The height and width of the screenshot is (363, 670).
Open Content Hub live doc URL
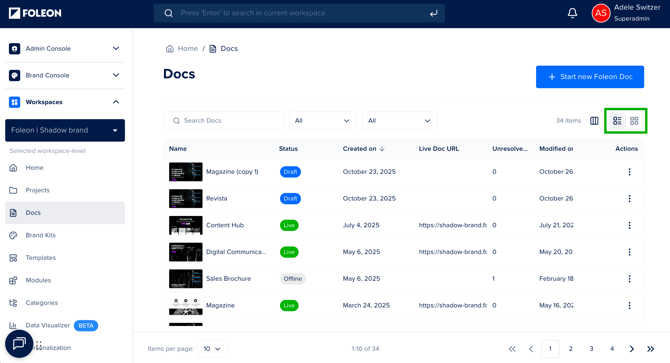[x=453, y=225]
